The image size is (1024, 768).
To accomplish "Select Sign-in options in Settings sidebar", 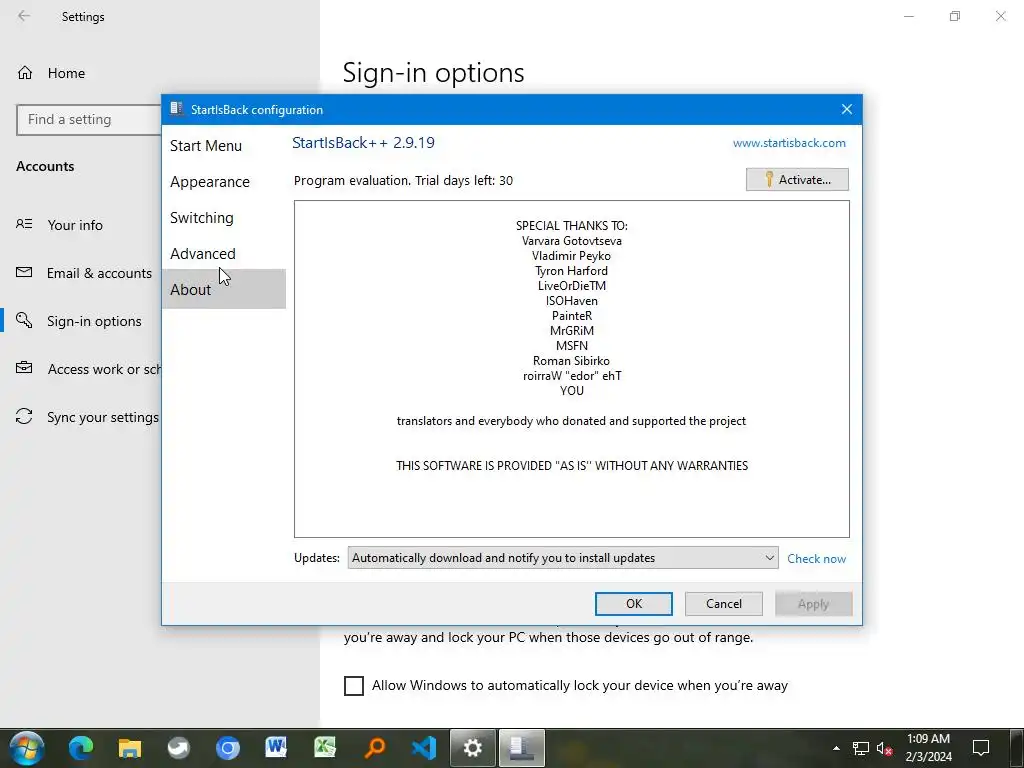I will click(x=94, y=321).
